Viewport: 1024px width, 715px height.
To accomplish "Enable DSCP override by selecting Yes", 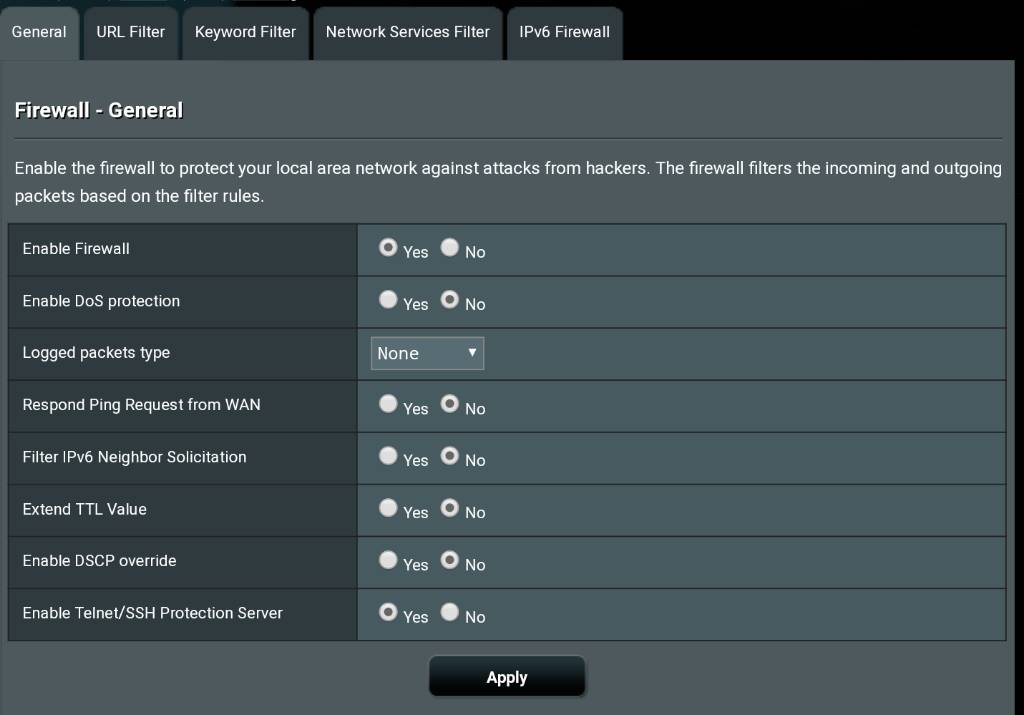I will [388, 560].
